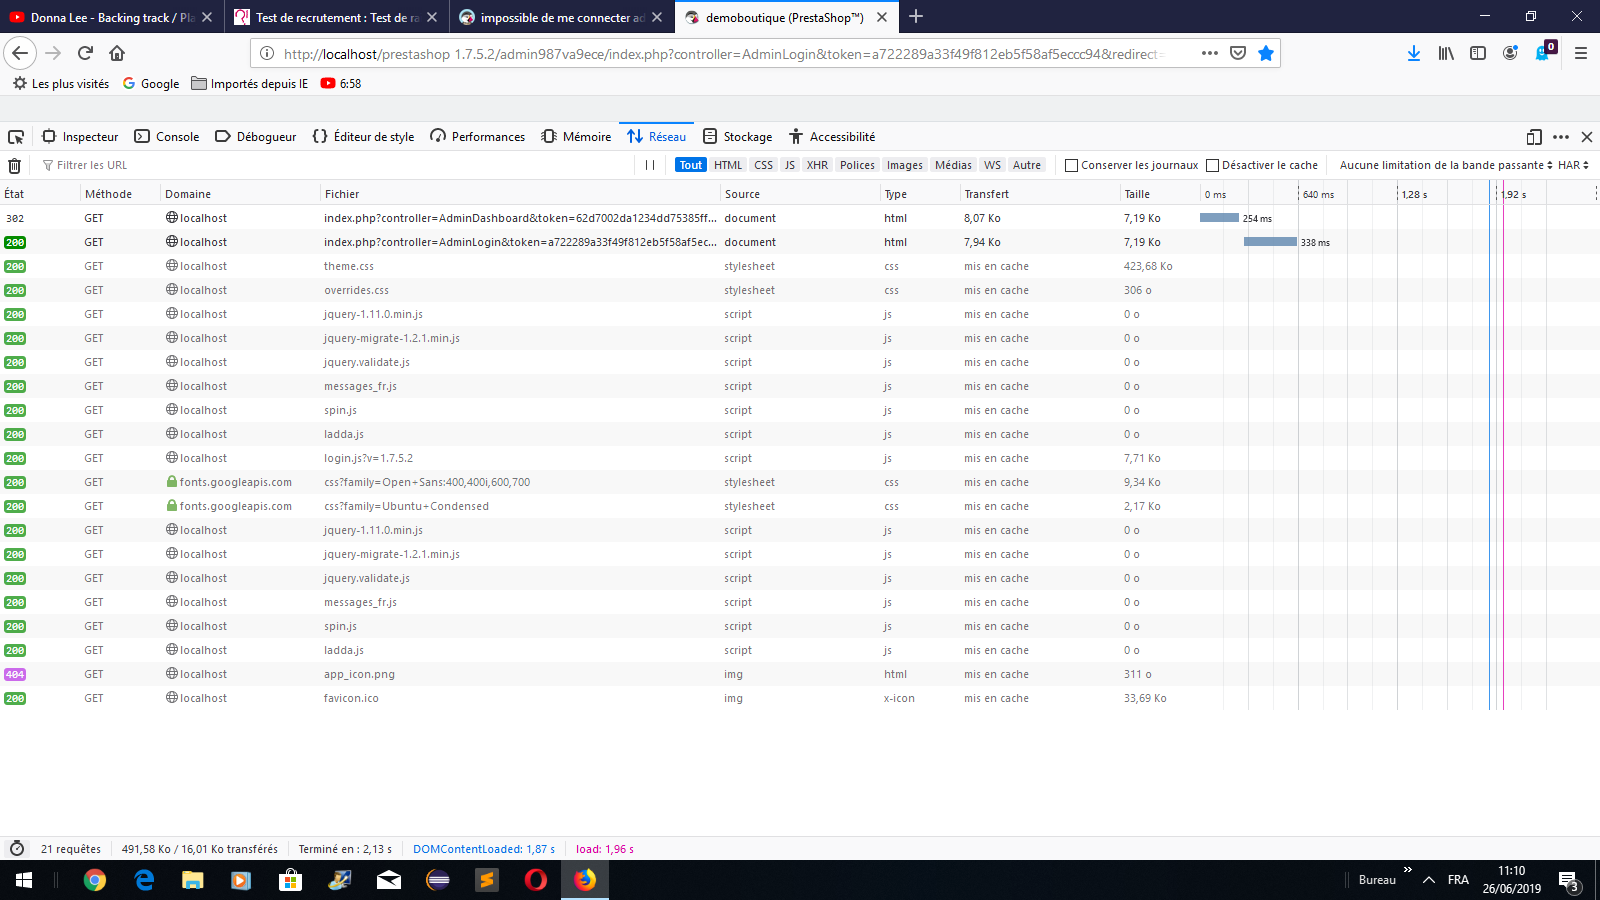Show hidden system tray icons
This screenshot has width=1600, height=900.
coord(1429,880)
